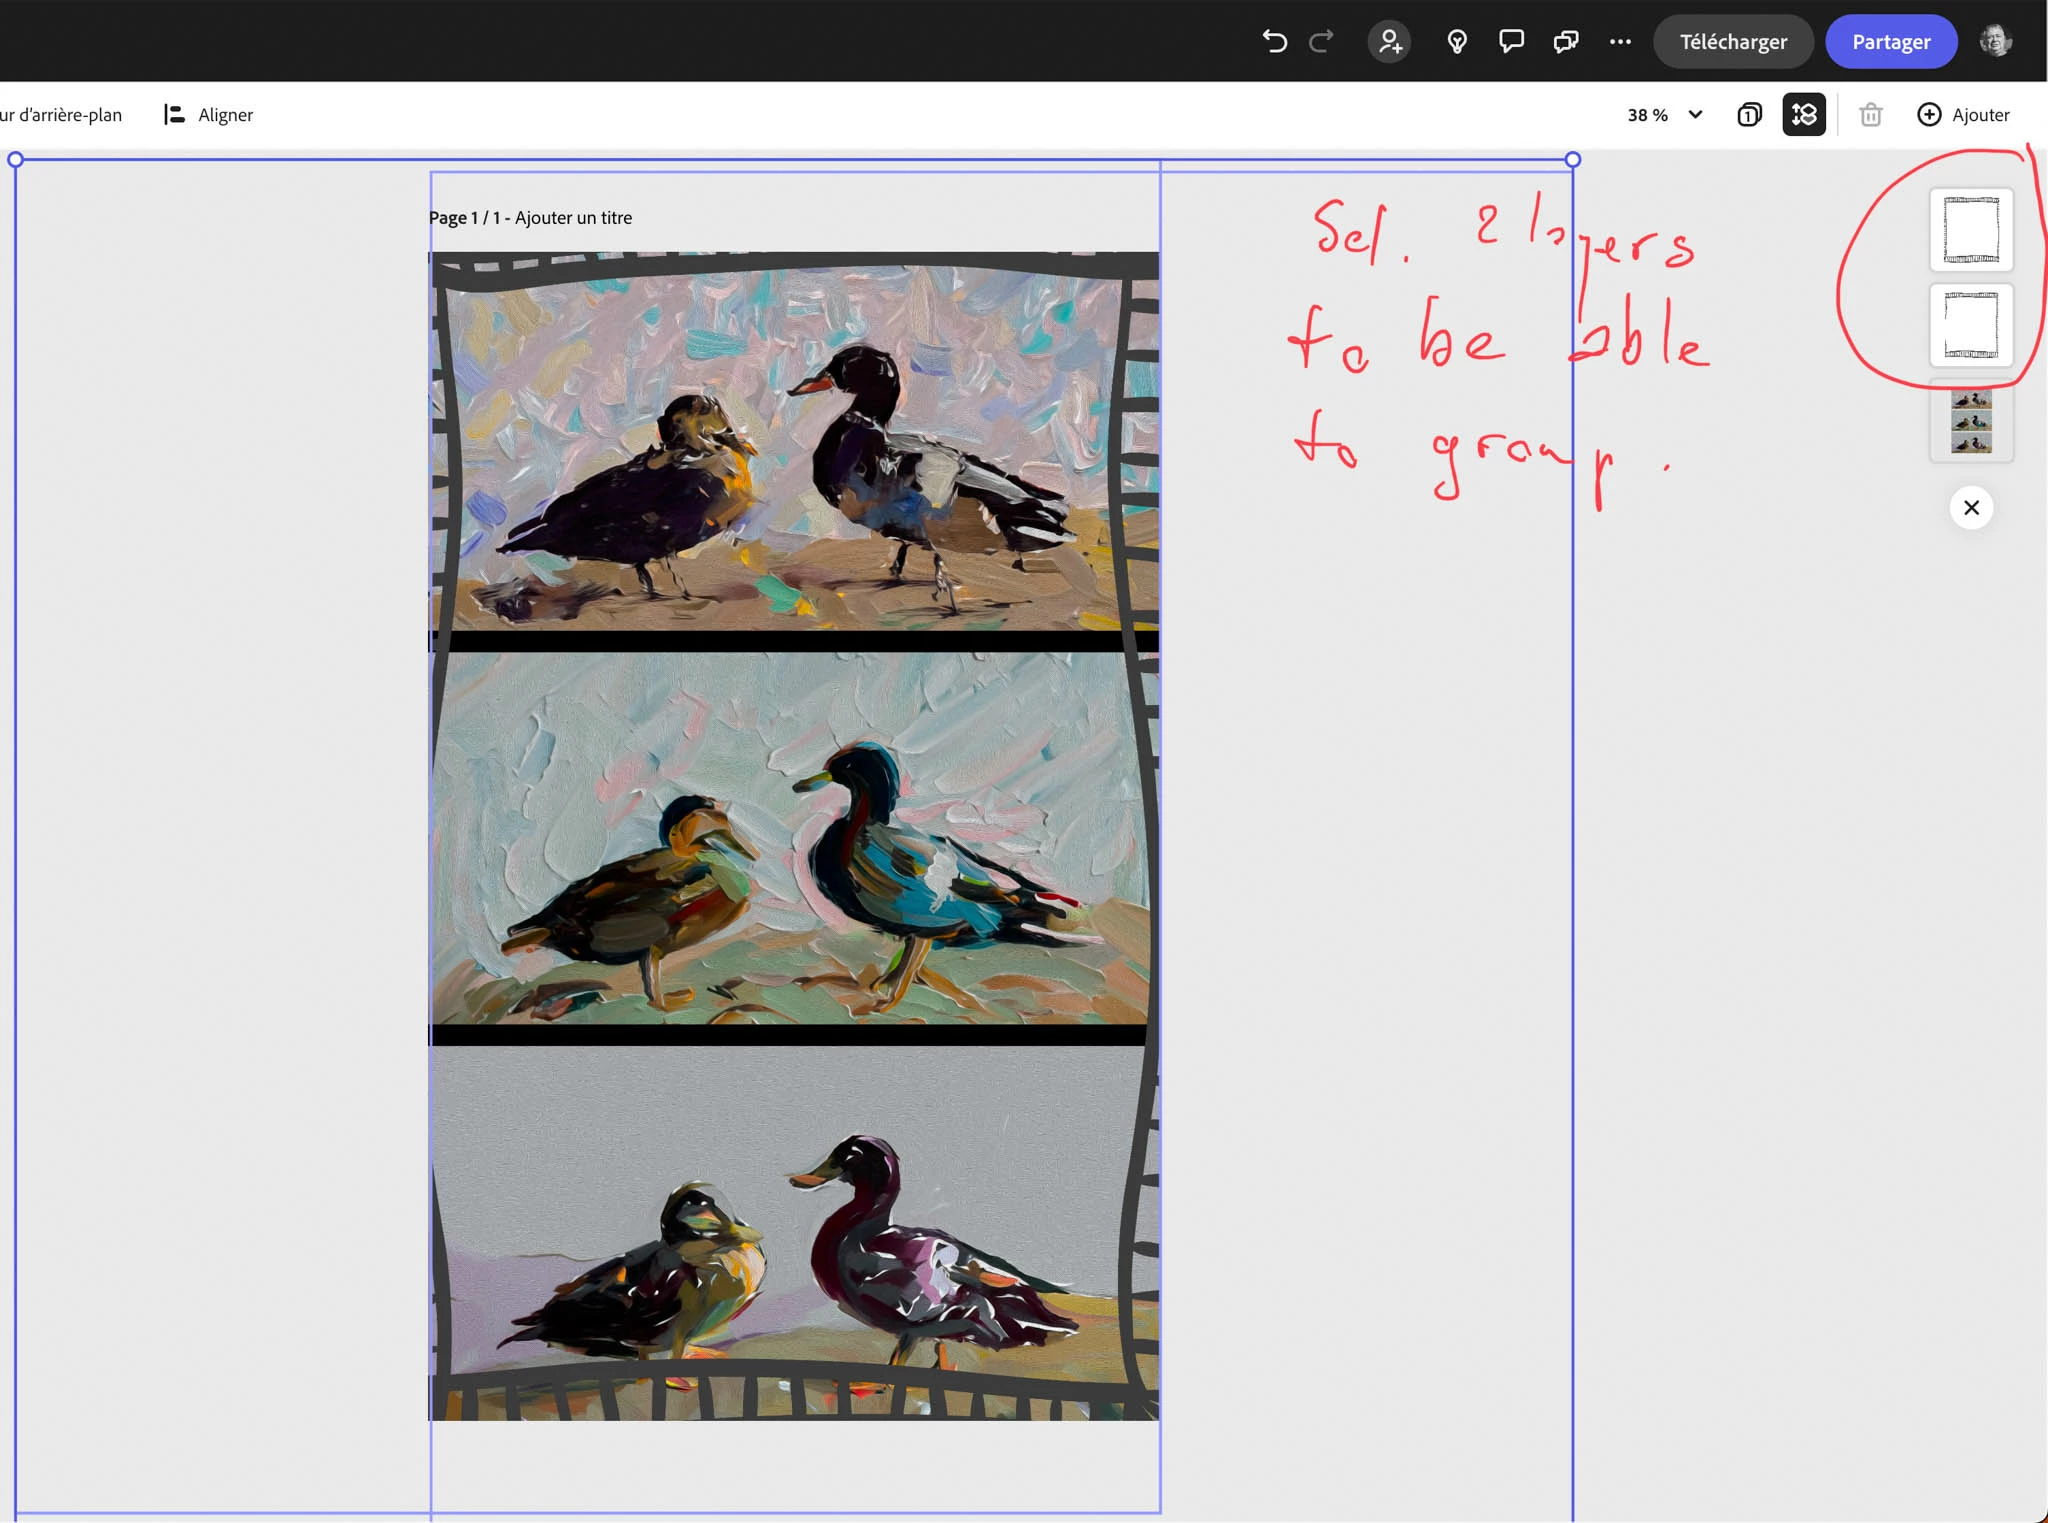Click the undo arrow icon

1274,41
